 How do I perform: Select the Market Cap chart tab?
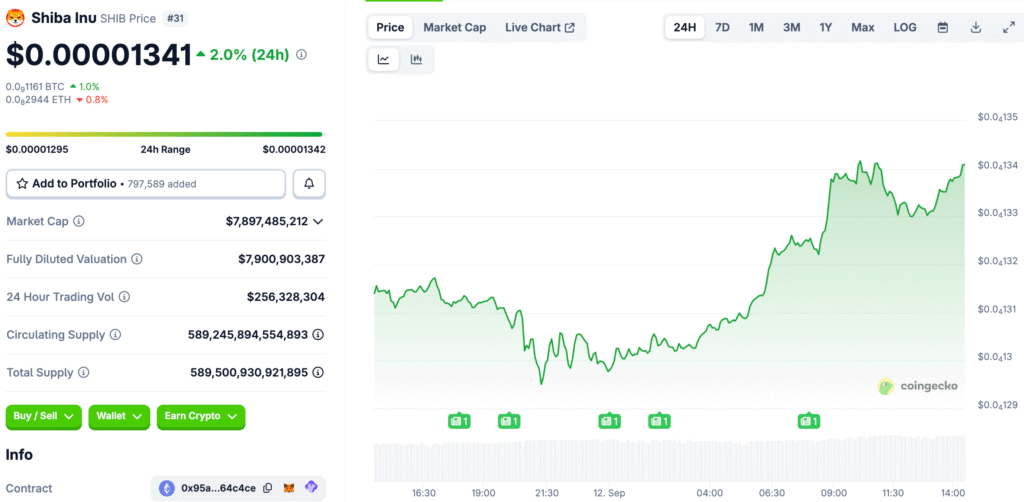(455, 27)
